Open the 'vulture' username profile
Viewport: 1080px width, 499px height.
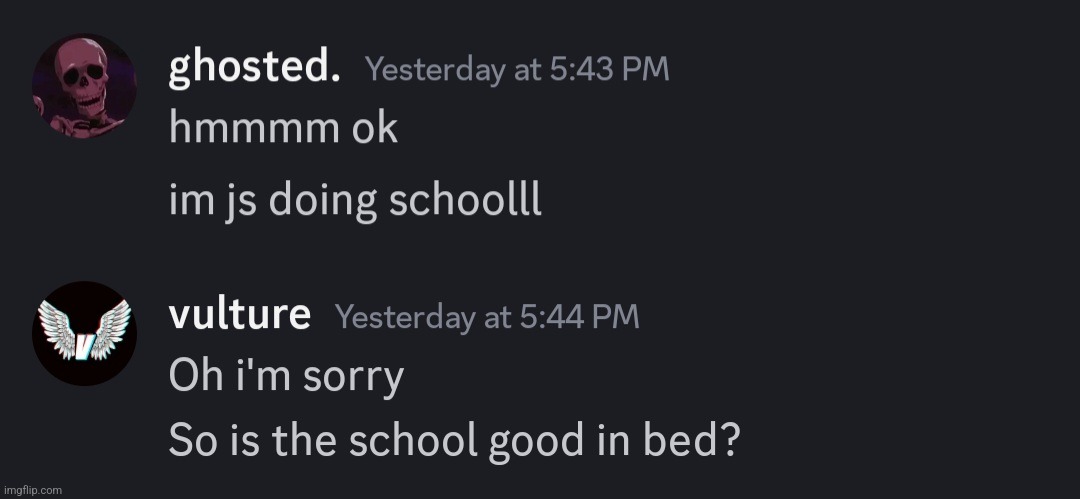coord(240,316)
